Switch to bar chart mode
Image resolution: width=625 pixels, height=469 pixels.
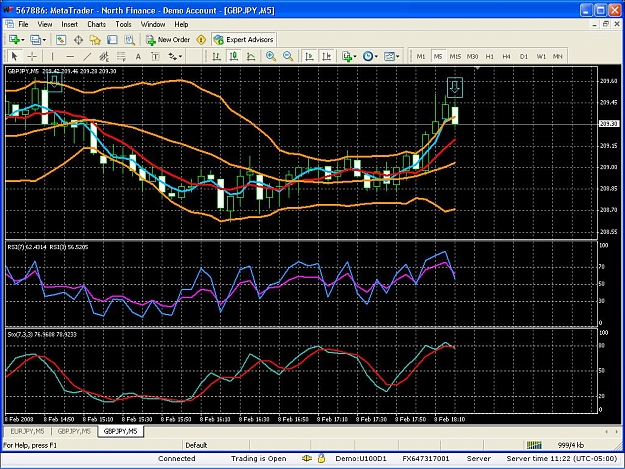pyautogui.click(x=216, y=56)
